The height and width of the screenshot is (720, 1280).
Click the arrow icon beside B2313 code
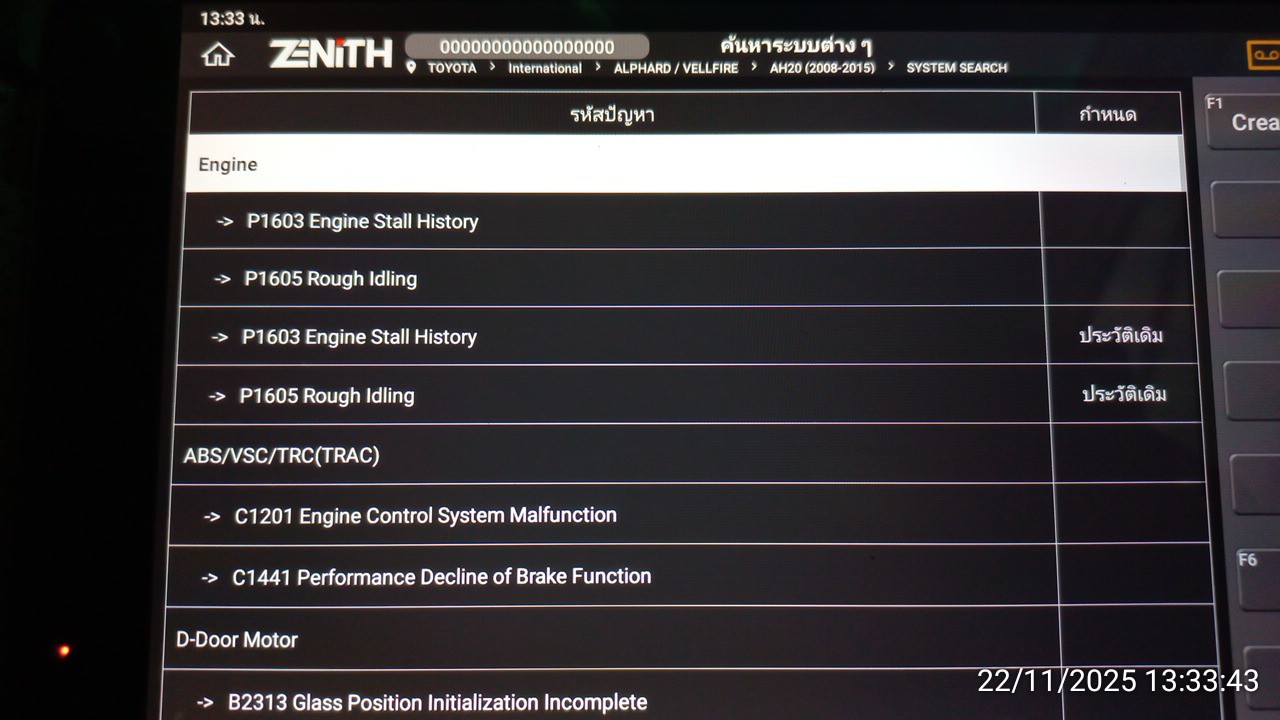205,703
